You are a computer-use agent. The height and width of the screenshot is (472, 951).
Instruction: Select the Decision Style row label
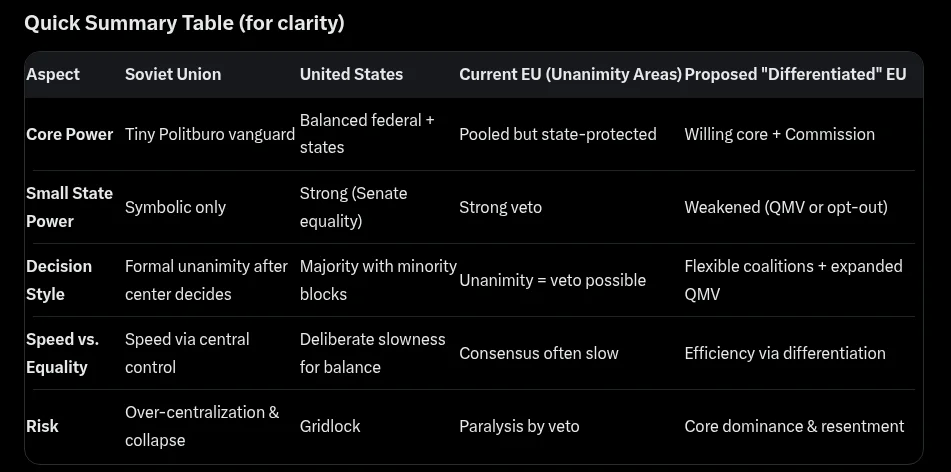click(59, 280)
